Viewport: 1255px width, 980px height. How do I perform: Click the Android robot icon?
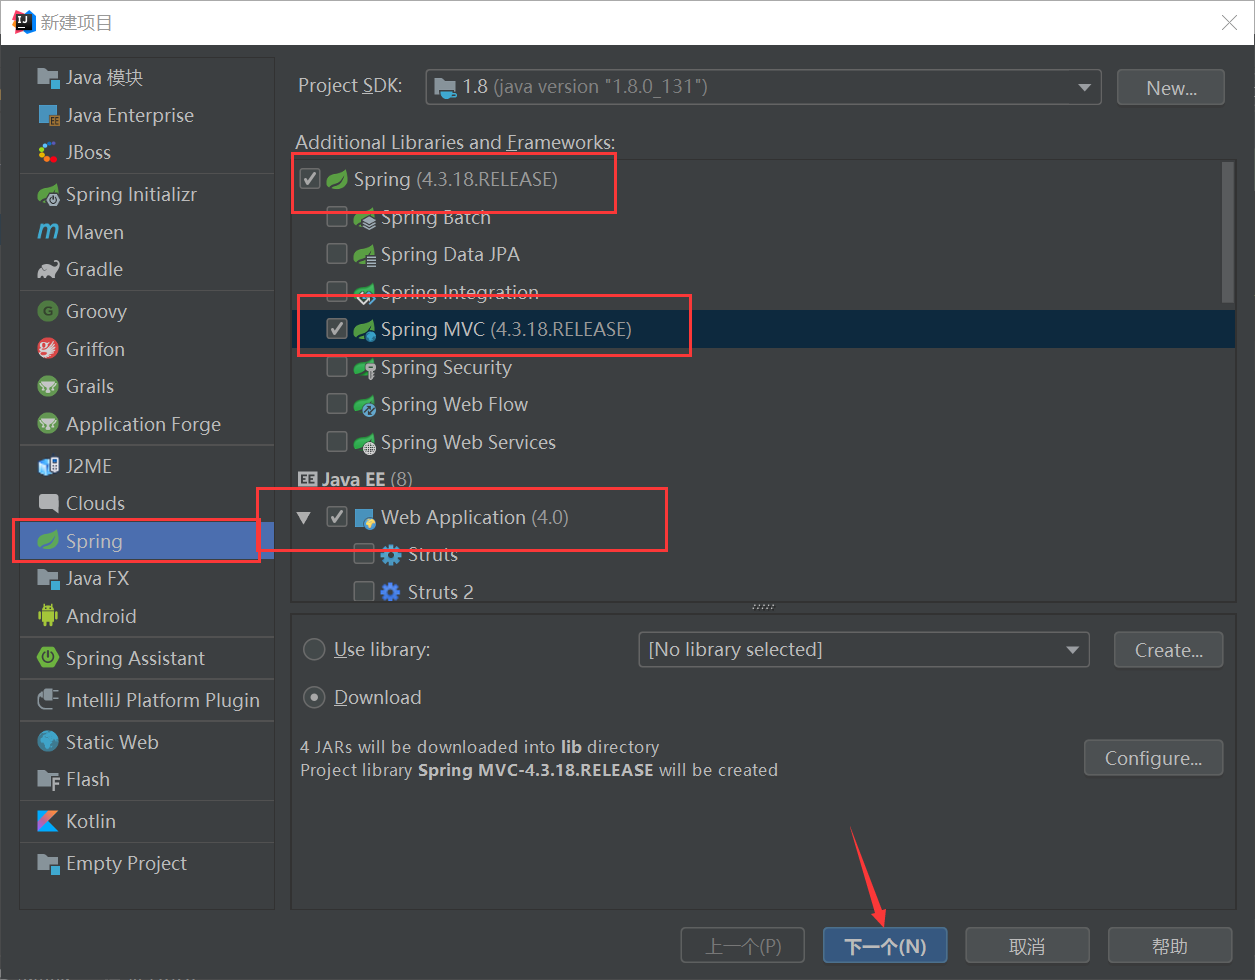(x=48, y=616)
